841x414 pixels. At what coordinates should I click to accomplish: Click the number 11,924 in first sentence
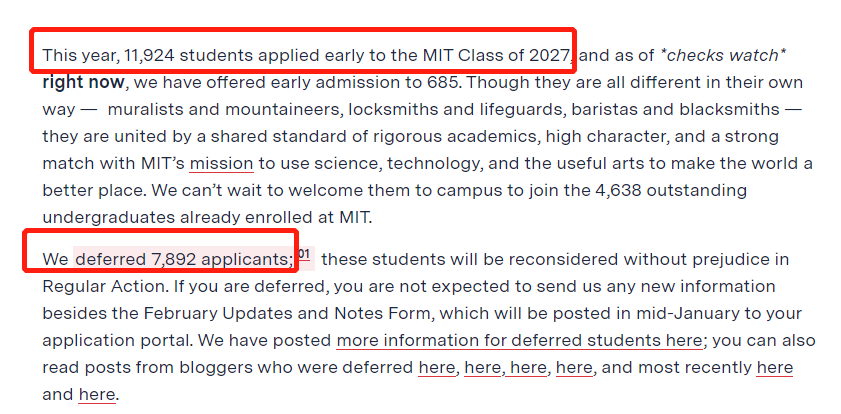(x=149, y=55)
